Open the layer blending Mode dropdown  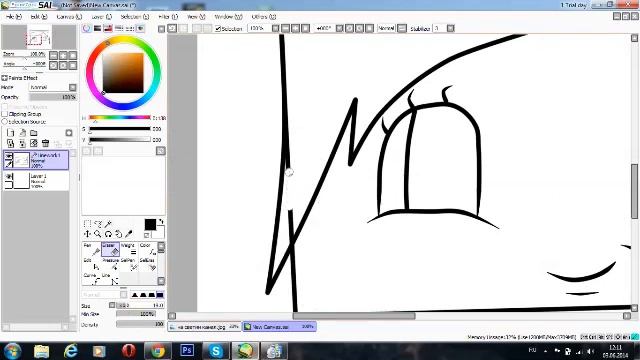click(x=73, y=87)
